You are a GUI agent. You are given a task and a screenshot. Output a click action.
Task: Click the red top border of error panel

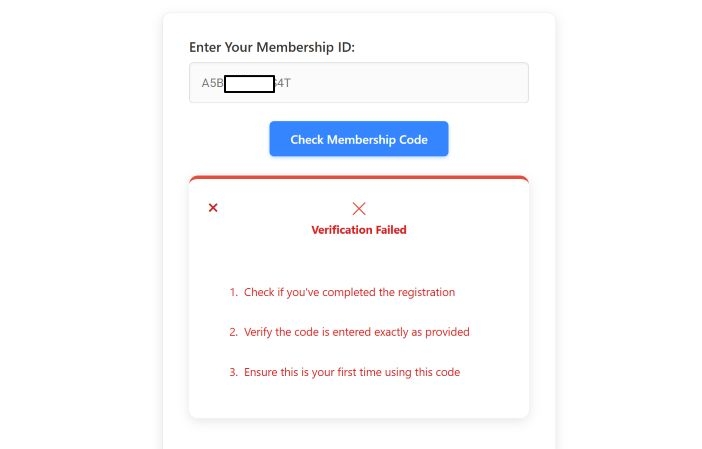(358, 178)
